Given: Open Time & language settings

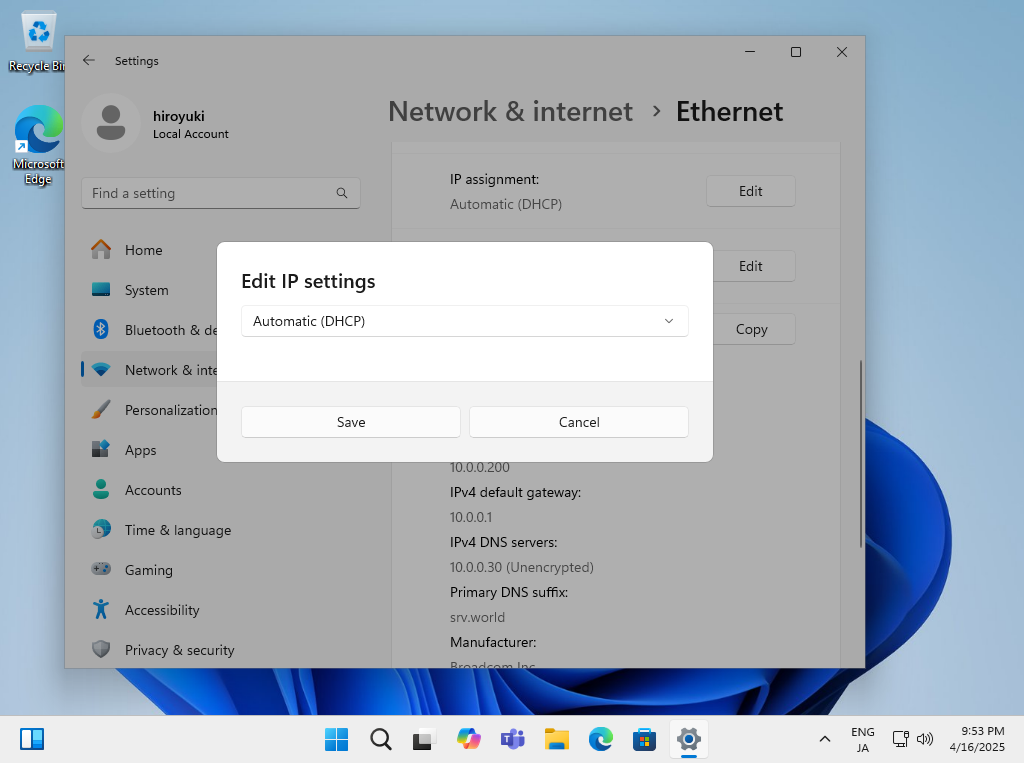Looking at the screenshot, I should pos(221,530).
